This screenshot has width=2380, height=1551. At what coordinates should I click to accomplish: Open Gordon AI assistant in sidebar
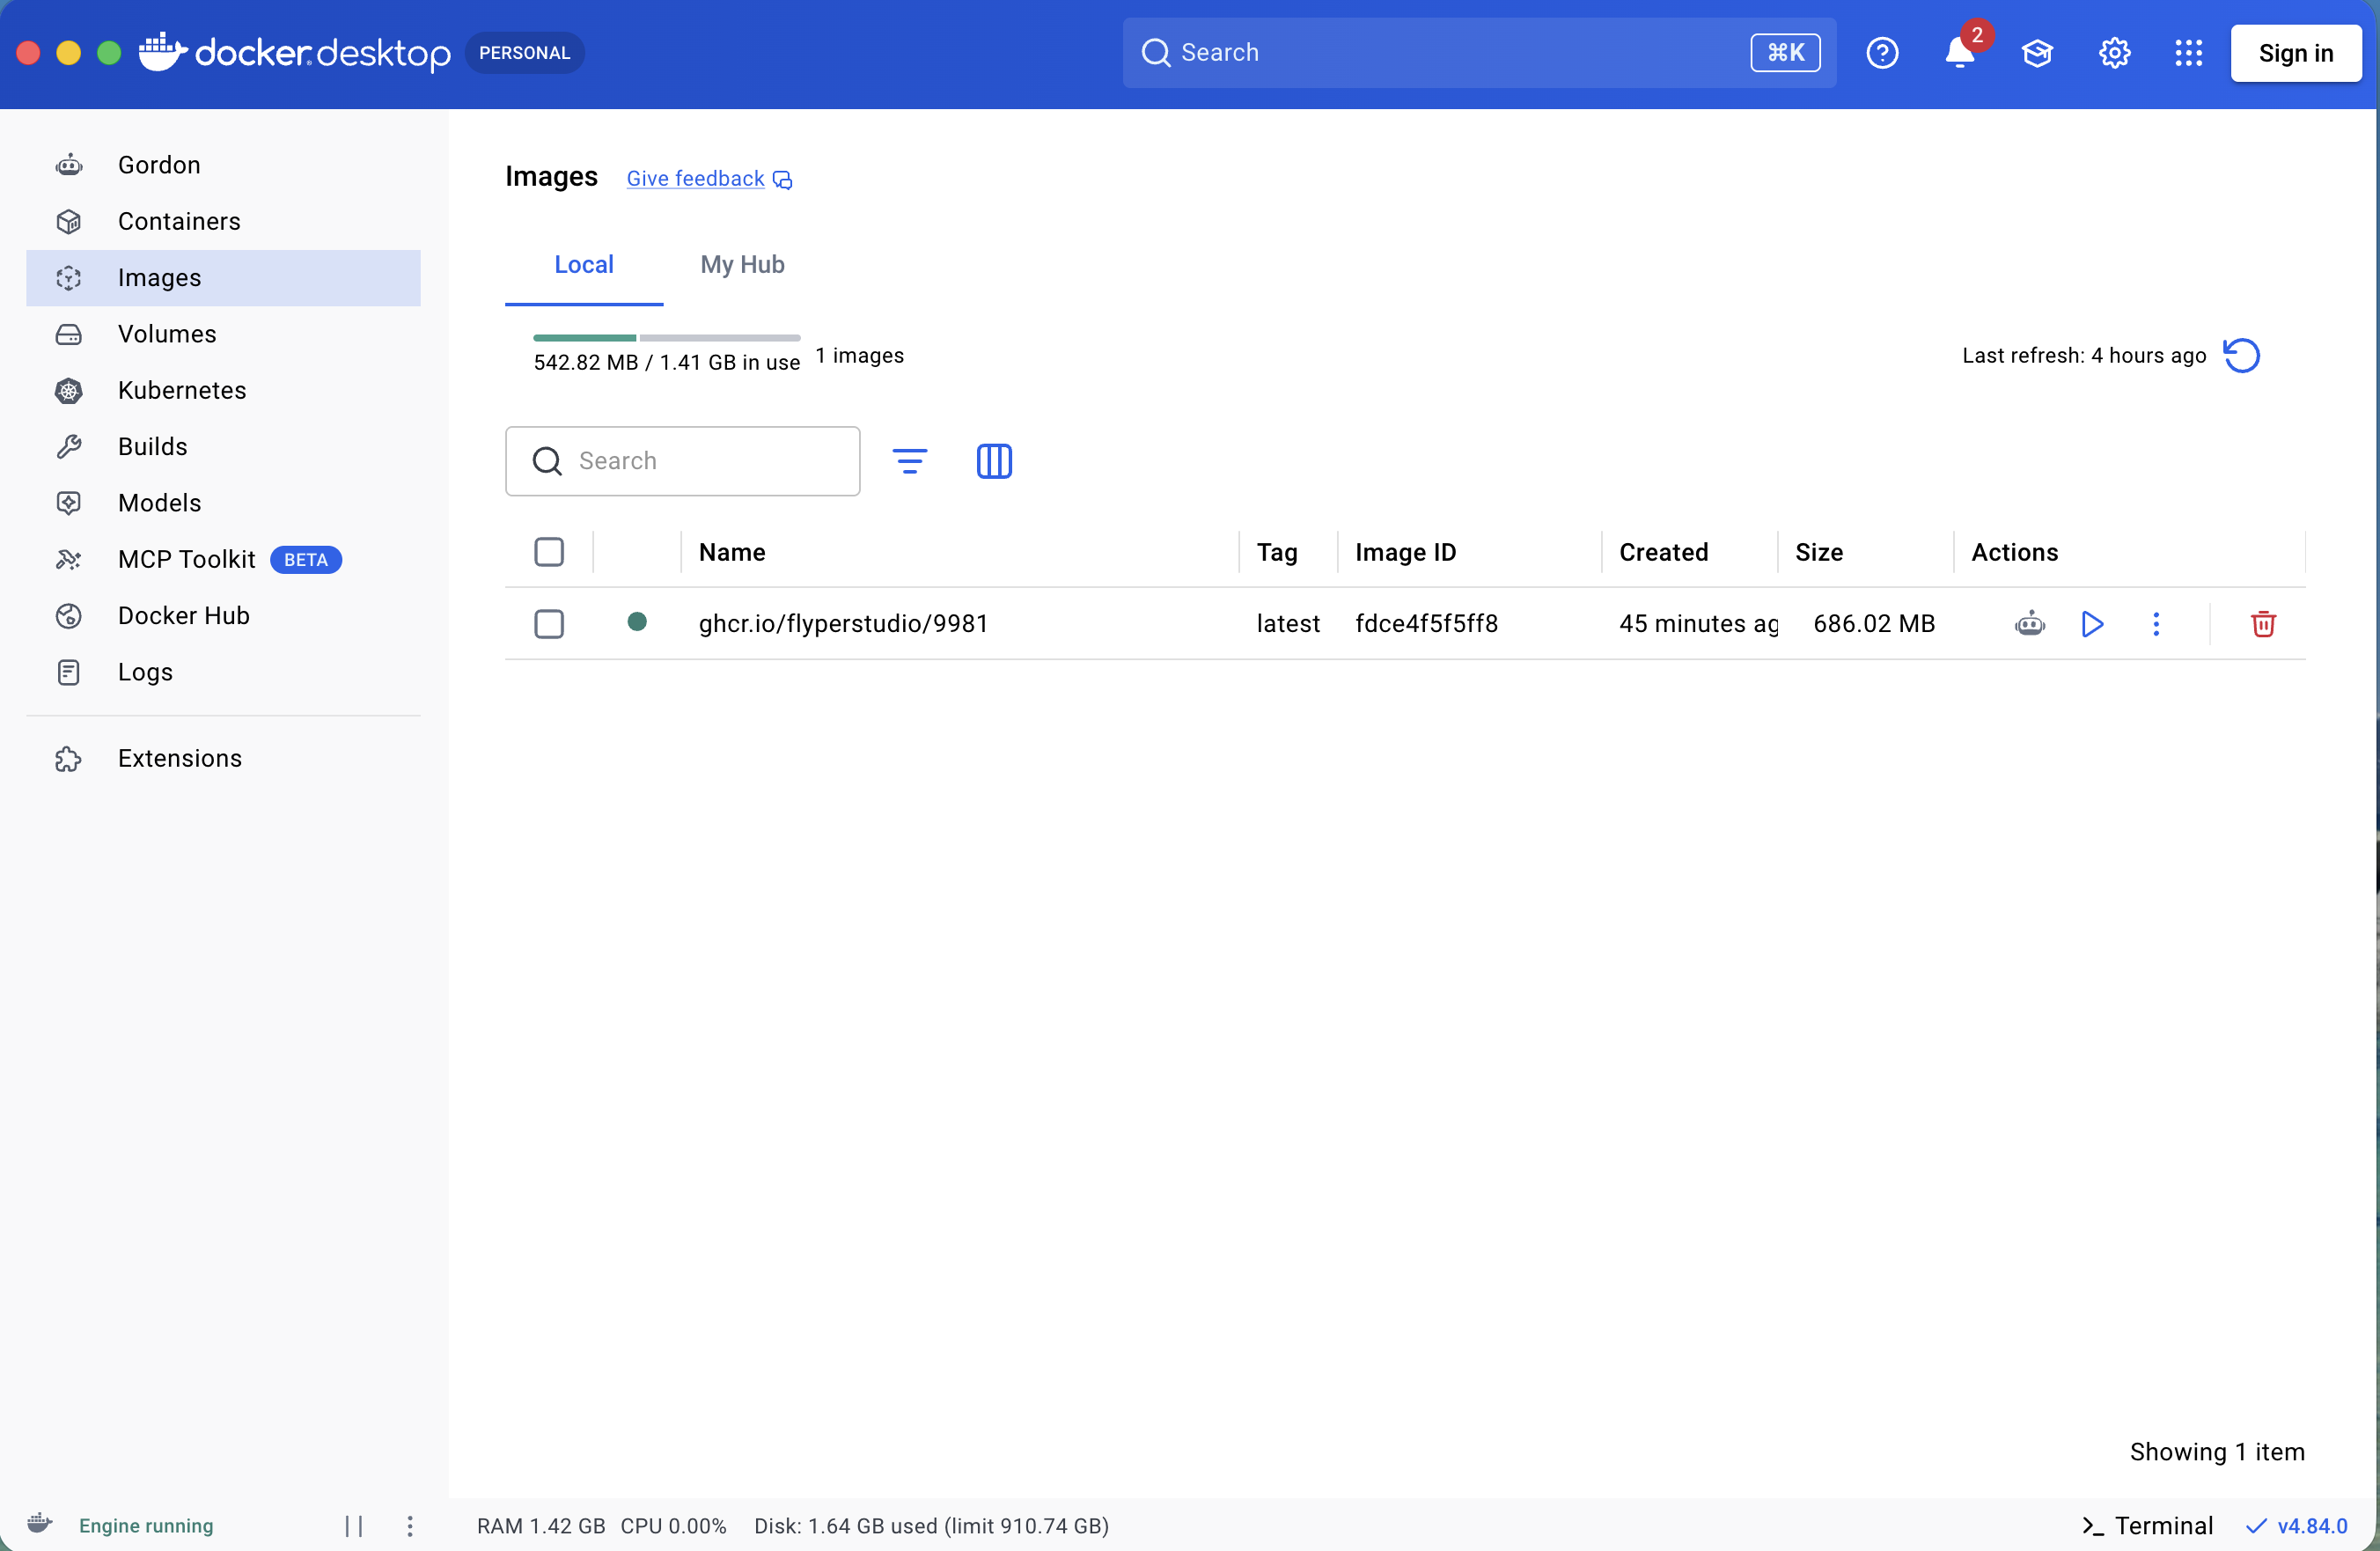click(223, 165)
